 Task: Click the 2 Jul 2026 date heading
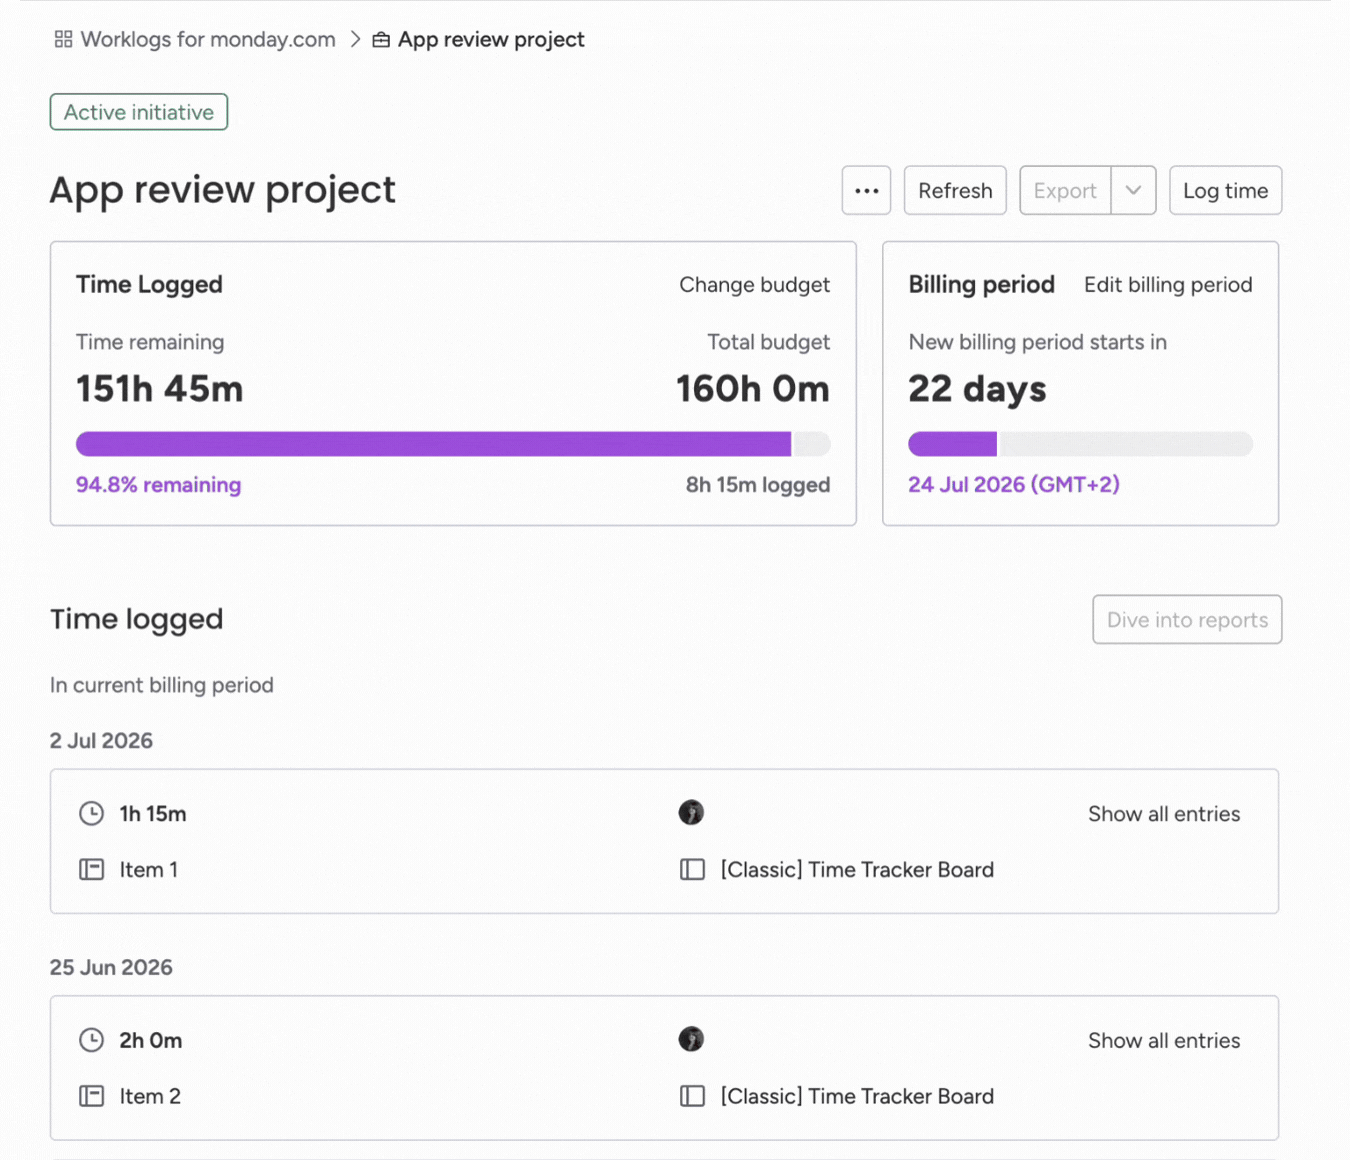pos(101,741)
